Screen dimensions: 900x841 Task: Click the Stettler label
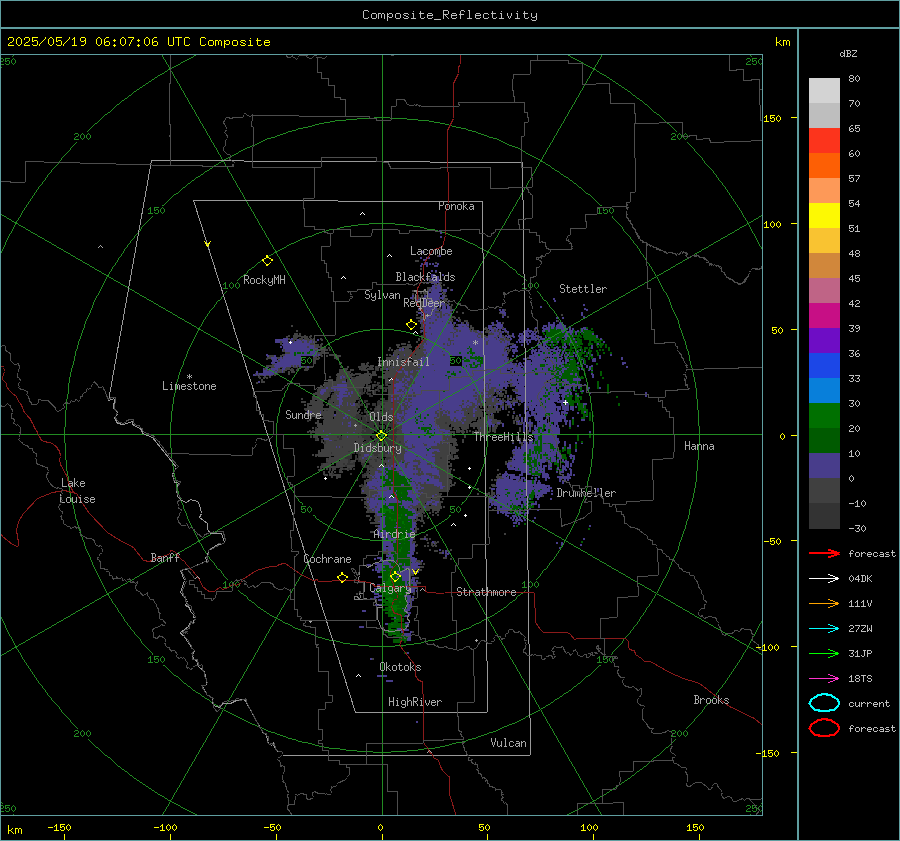pyautogui.click(x=583, y=289)
